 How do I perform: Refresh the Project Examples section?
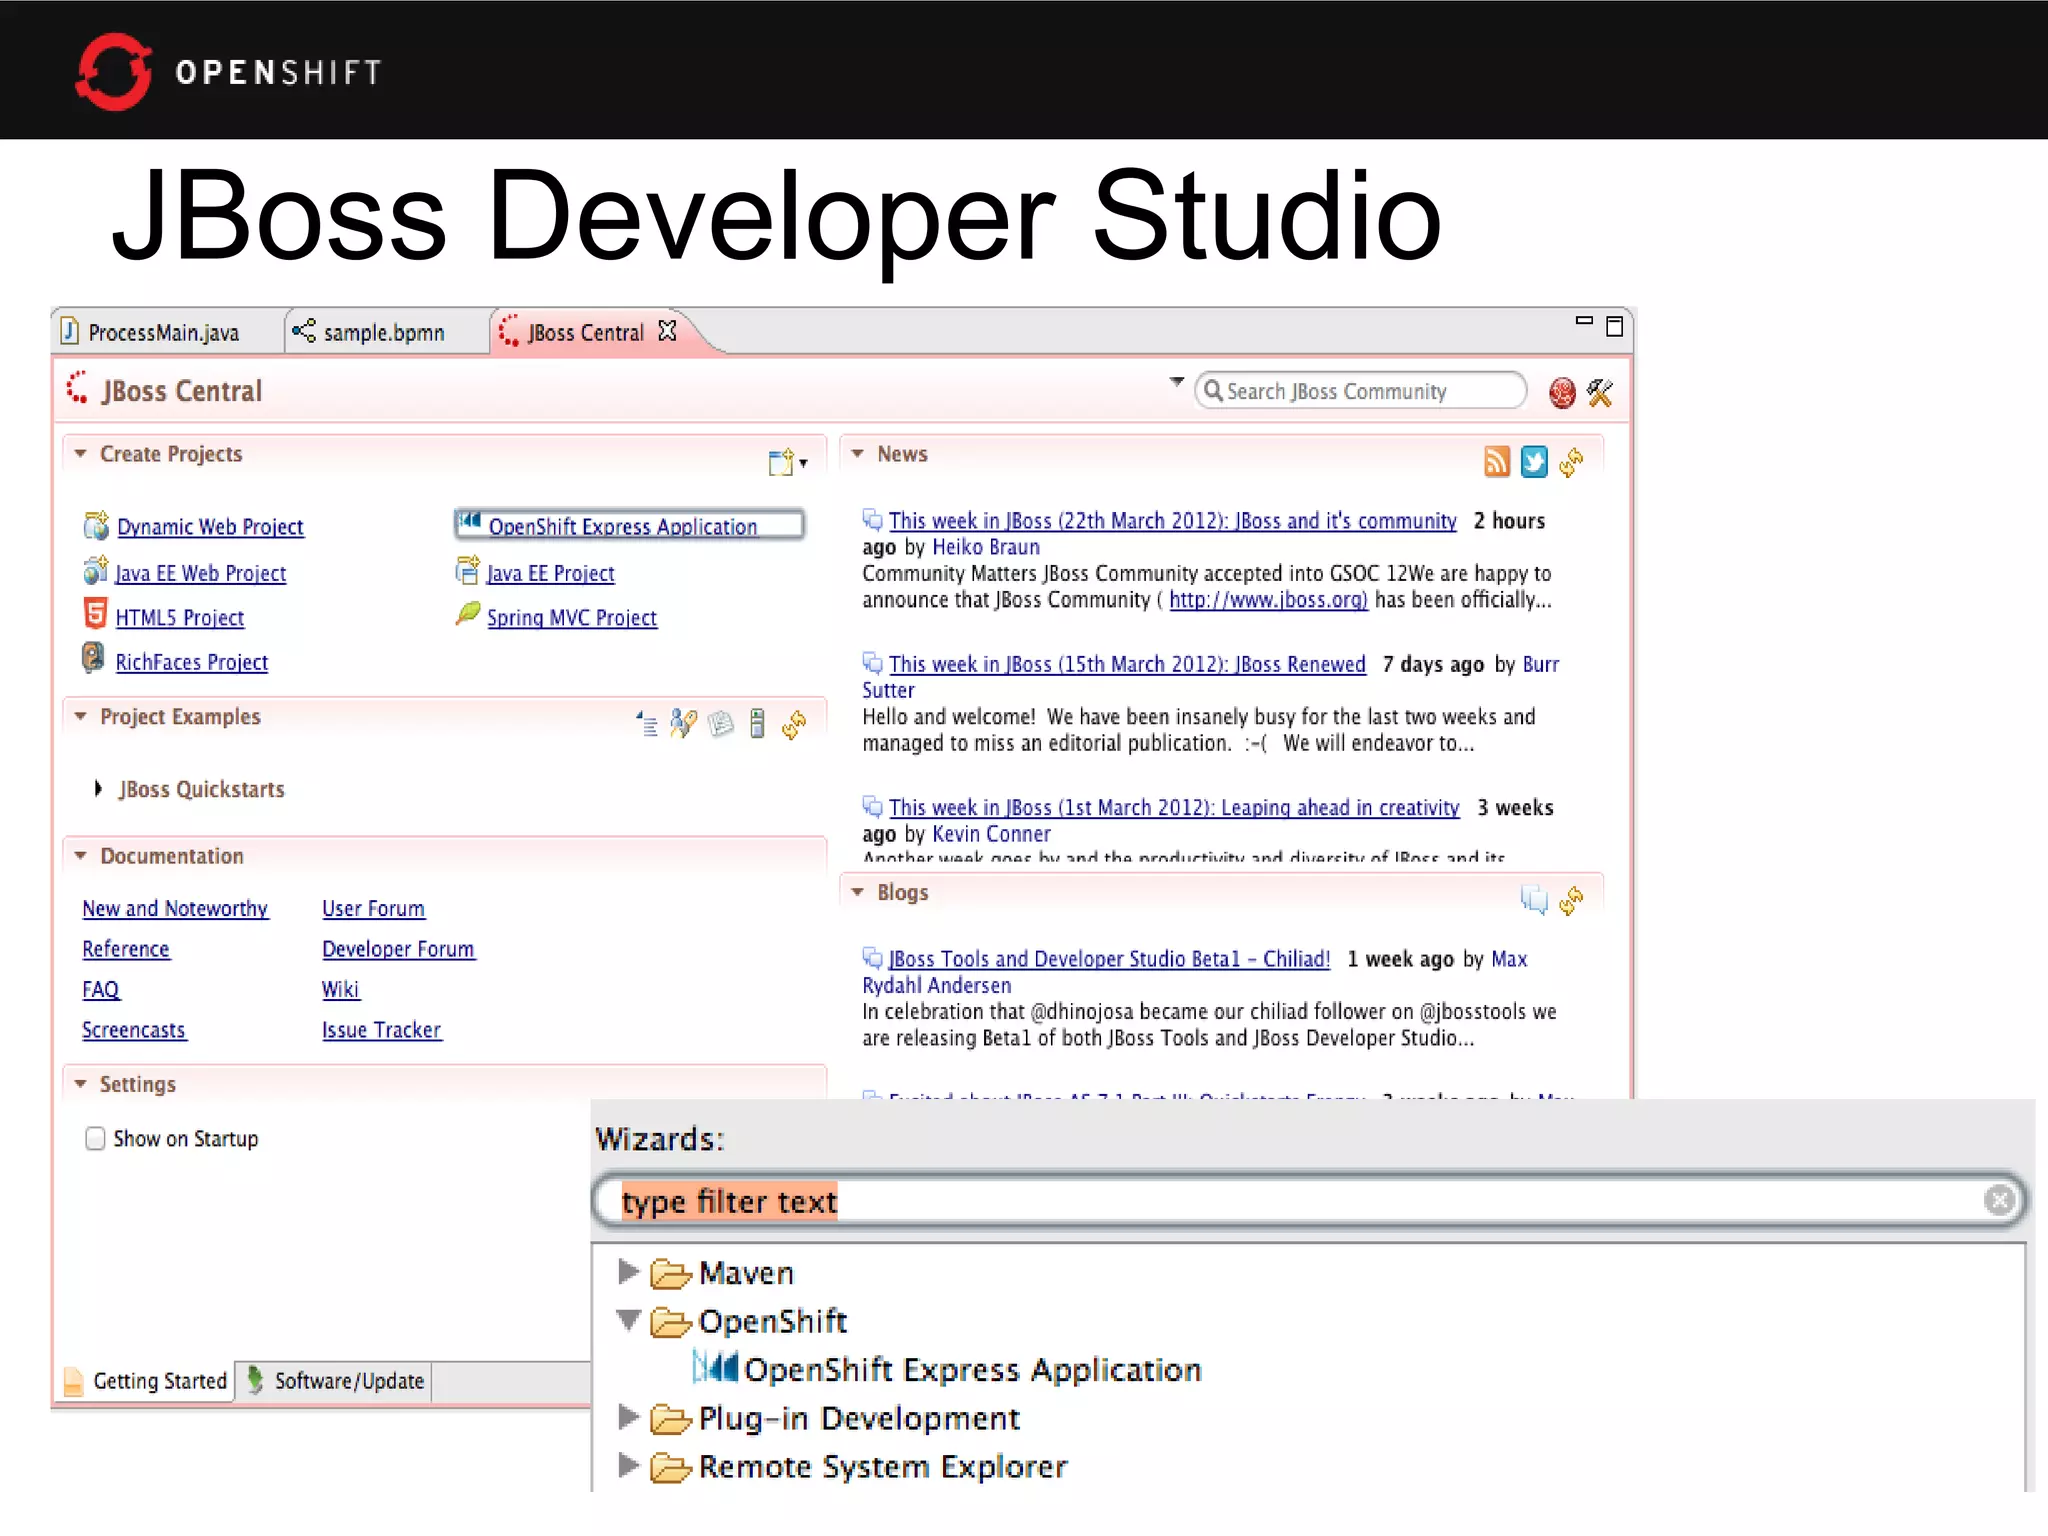click(x=794, y=724)
